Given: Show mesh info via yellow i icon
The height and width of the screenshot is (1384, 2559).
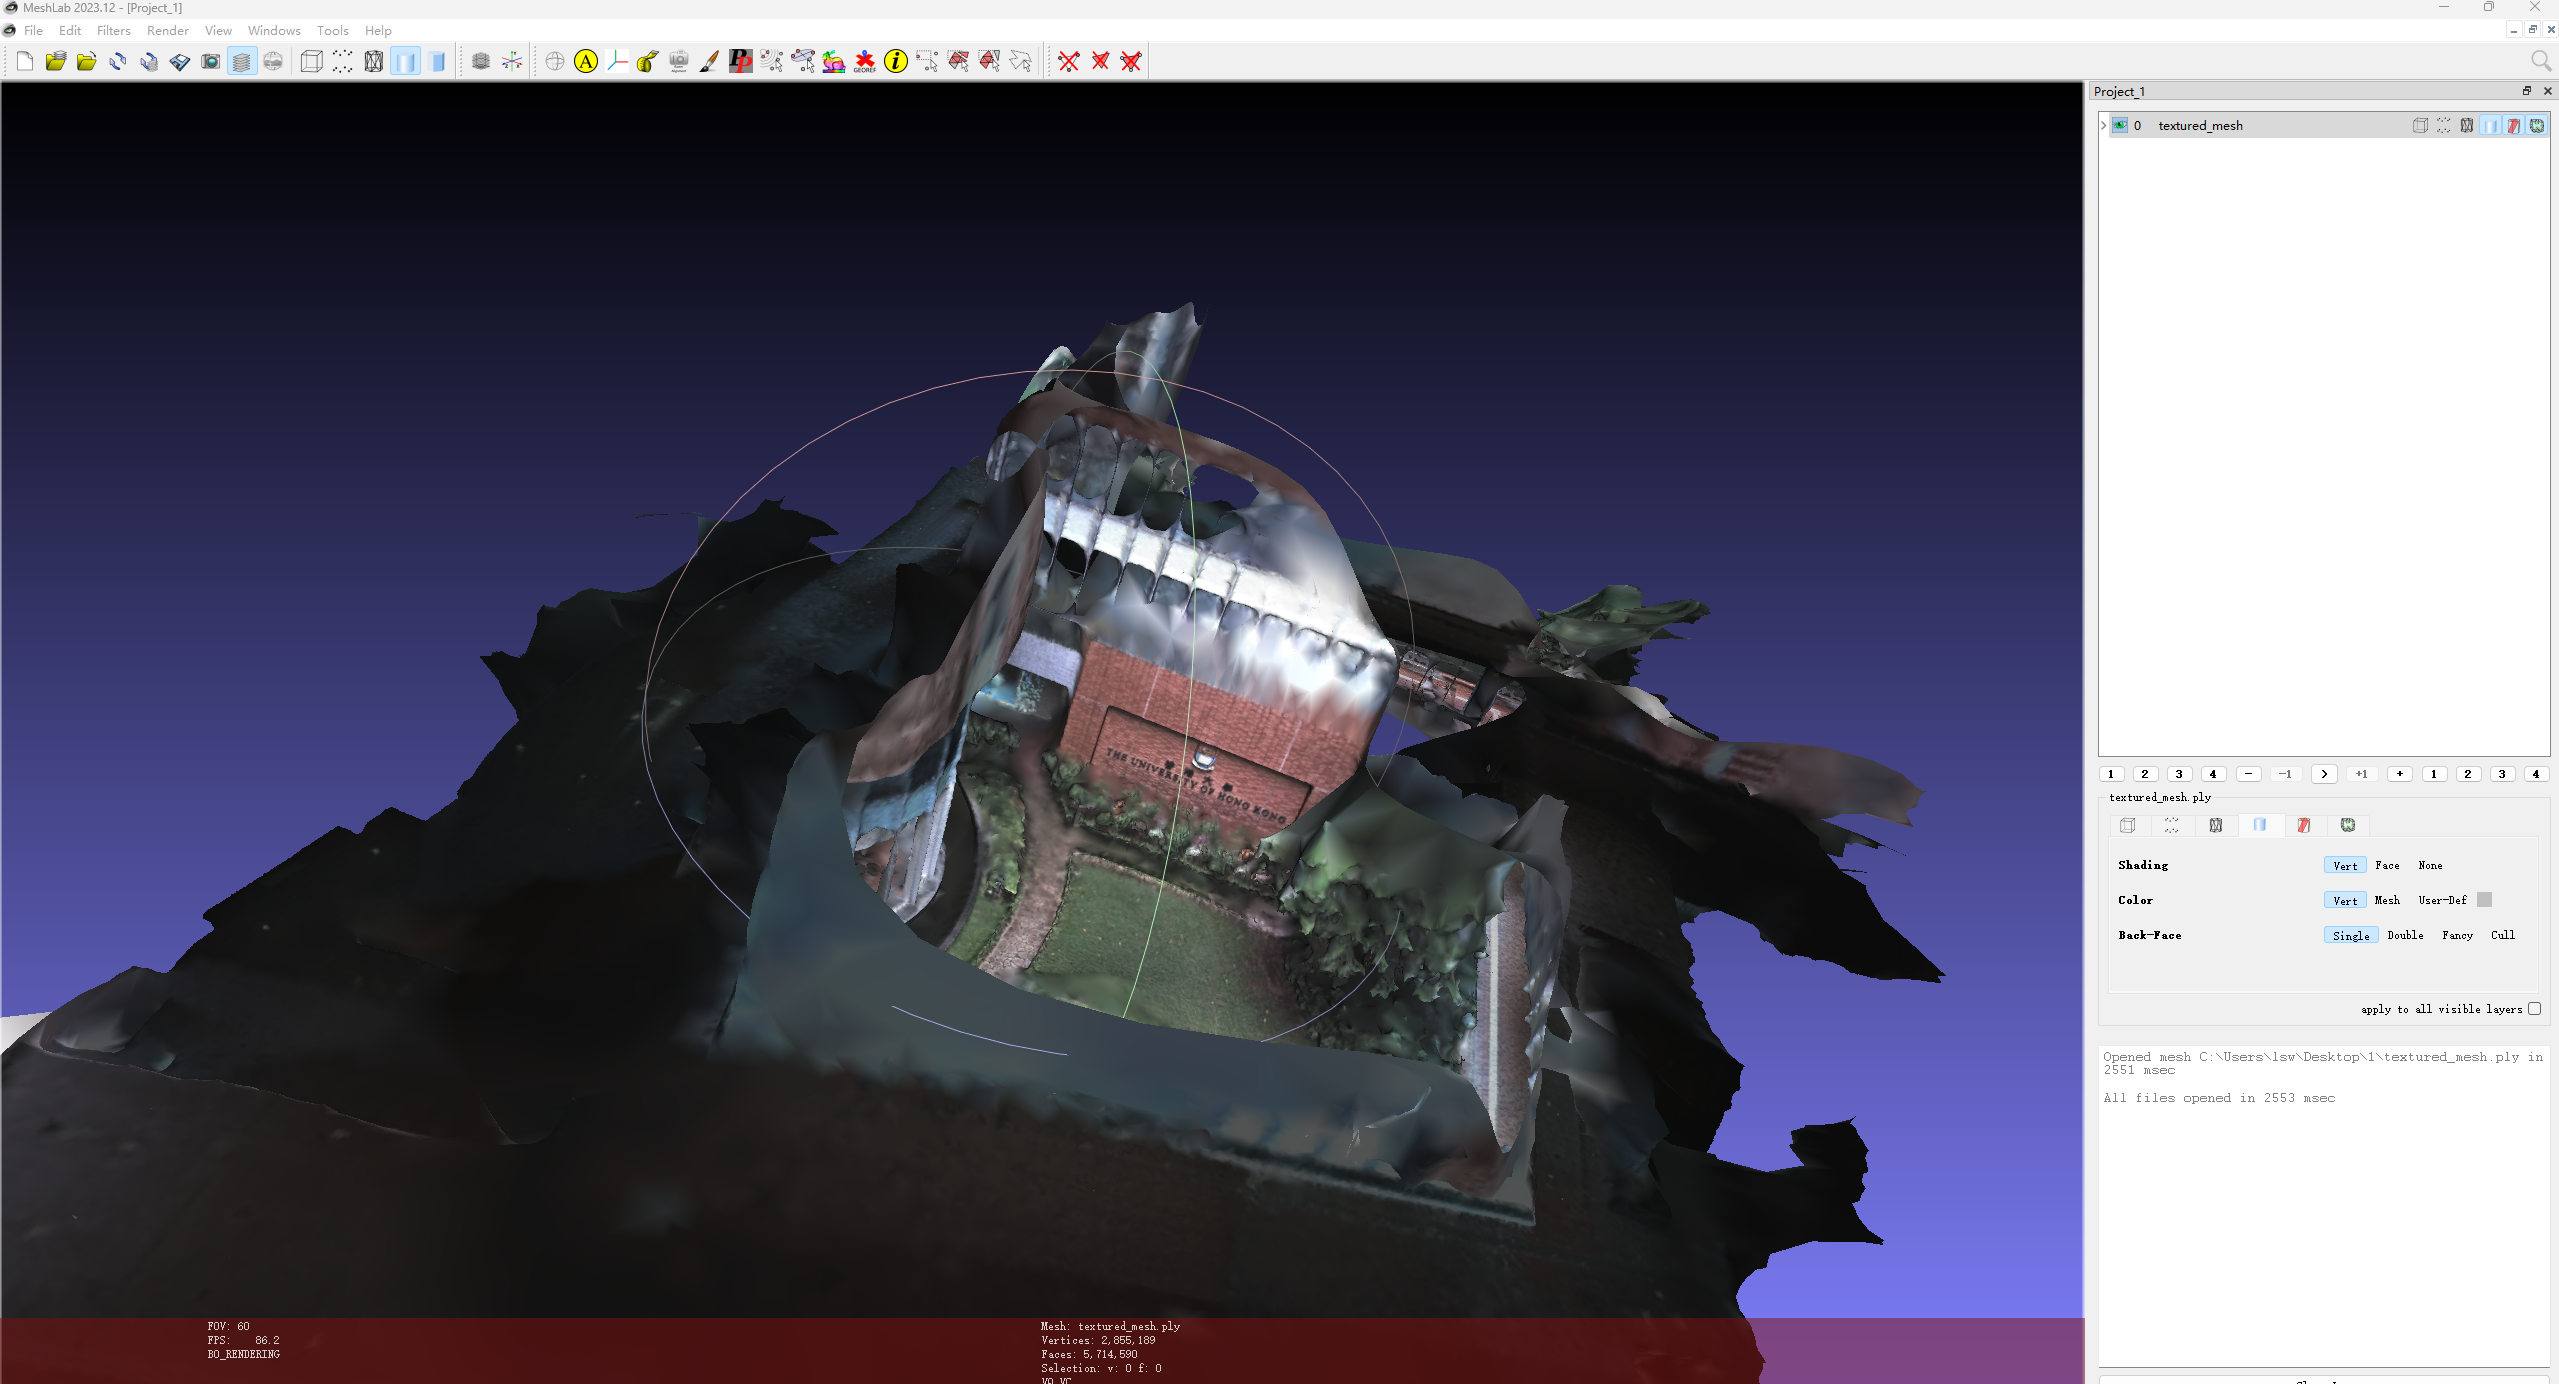Looking at the screenshot, I should [x=896, y=62].
